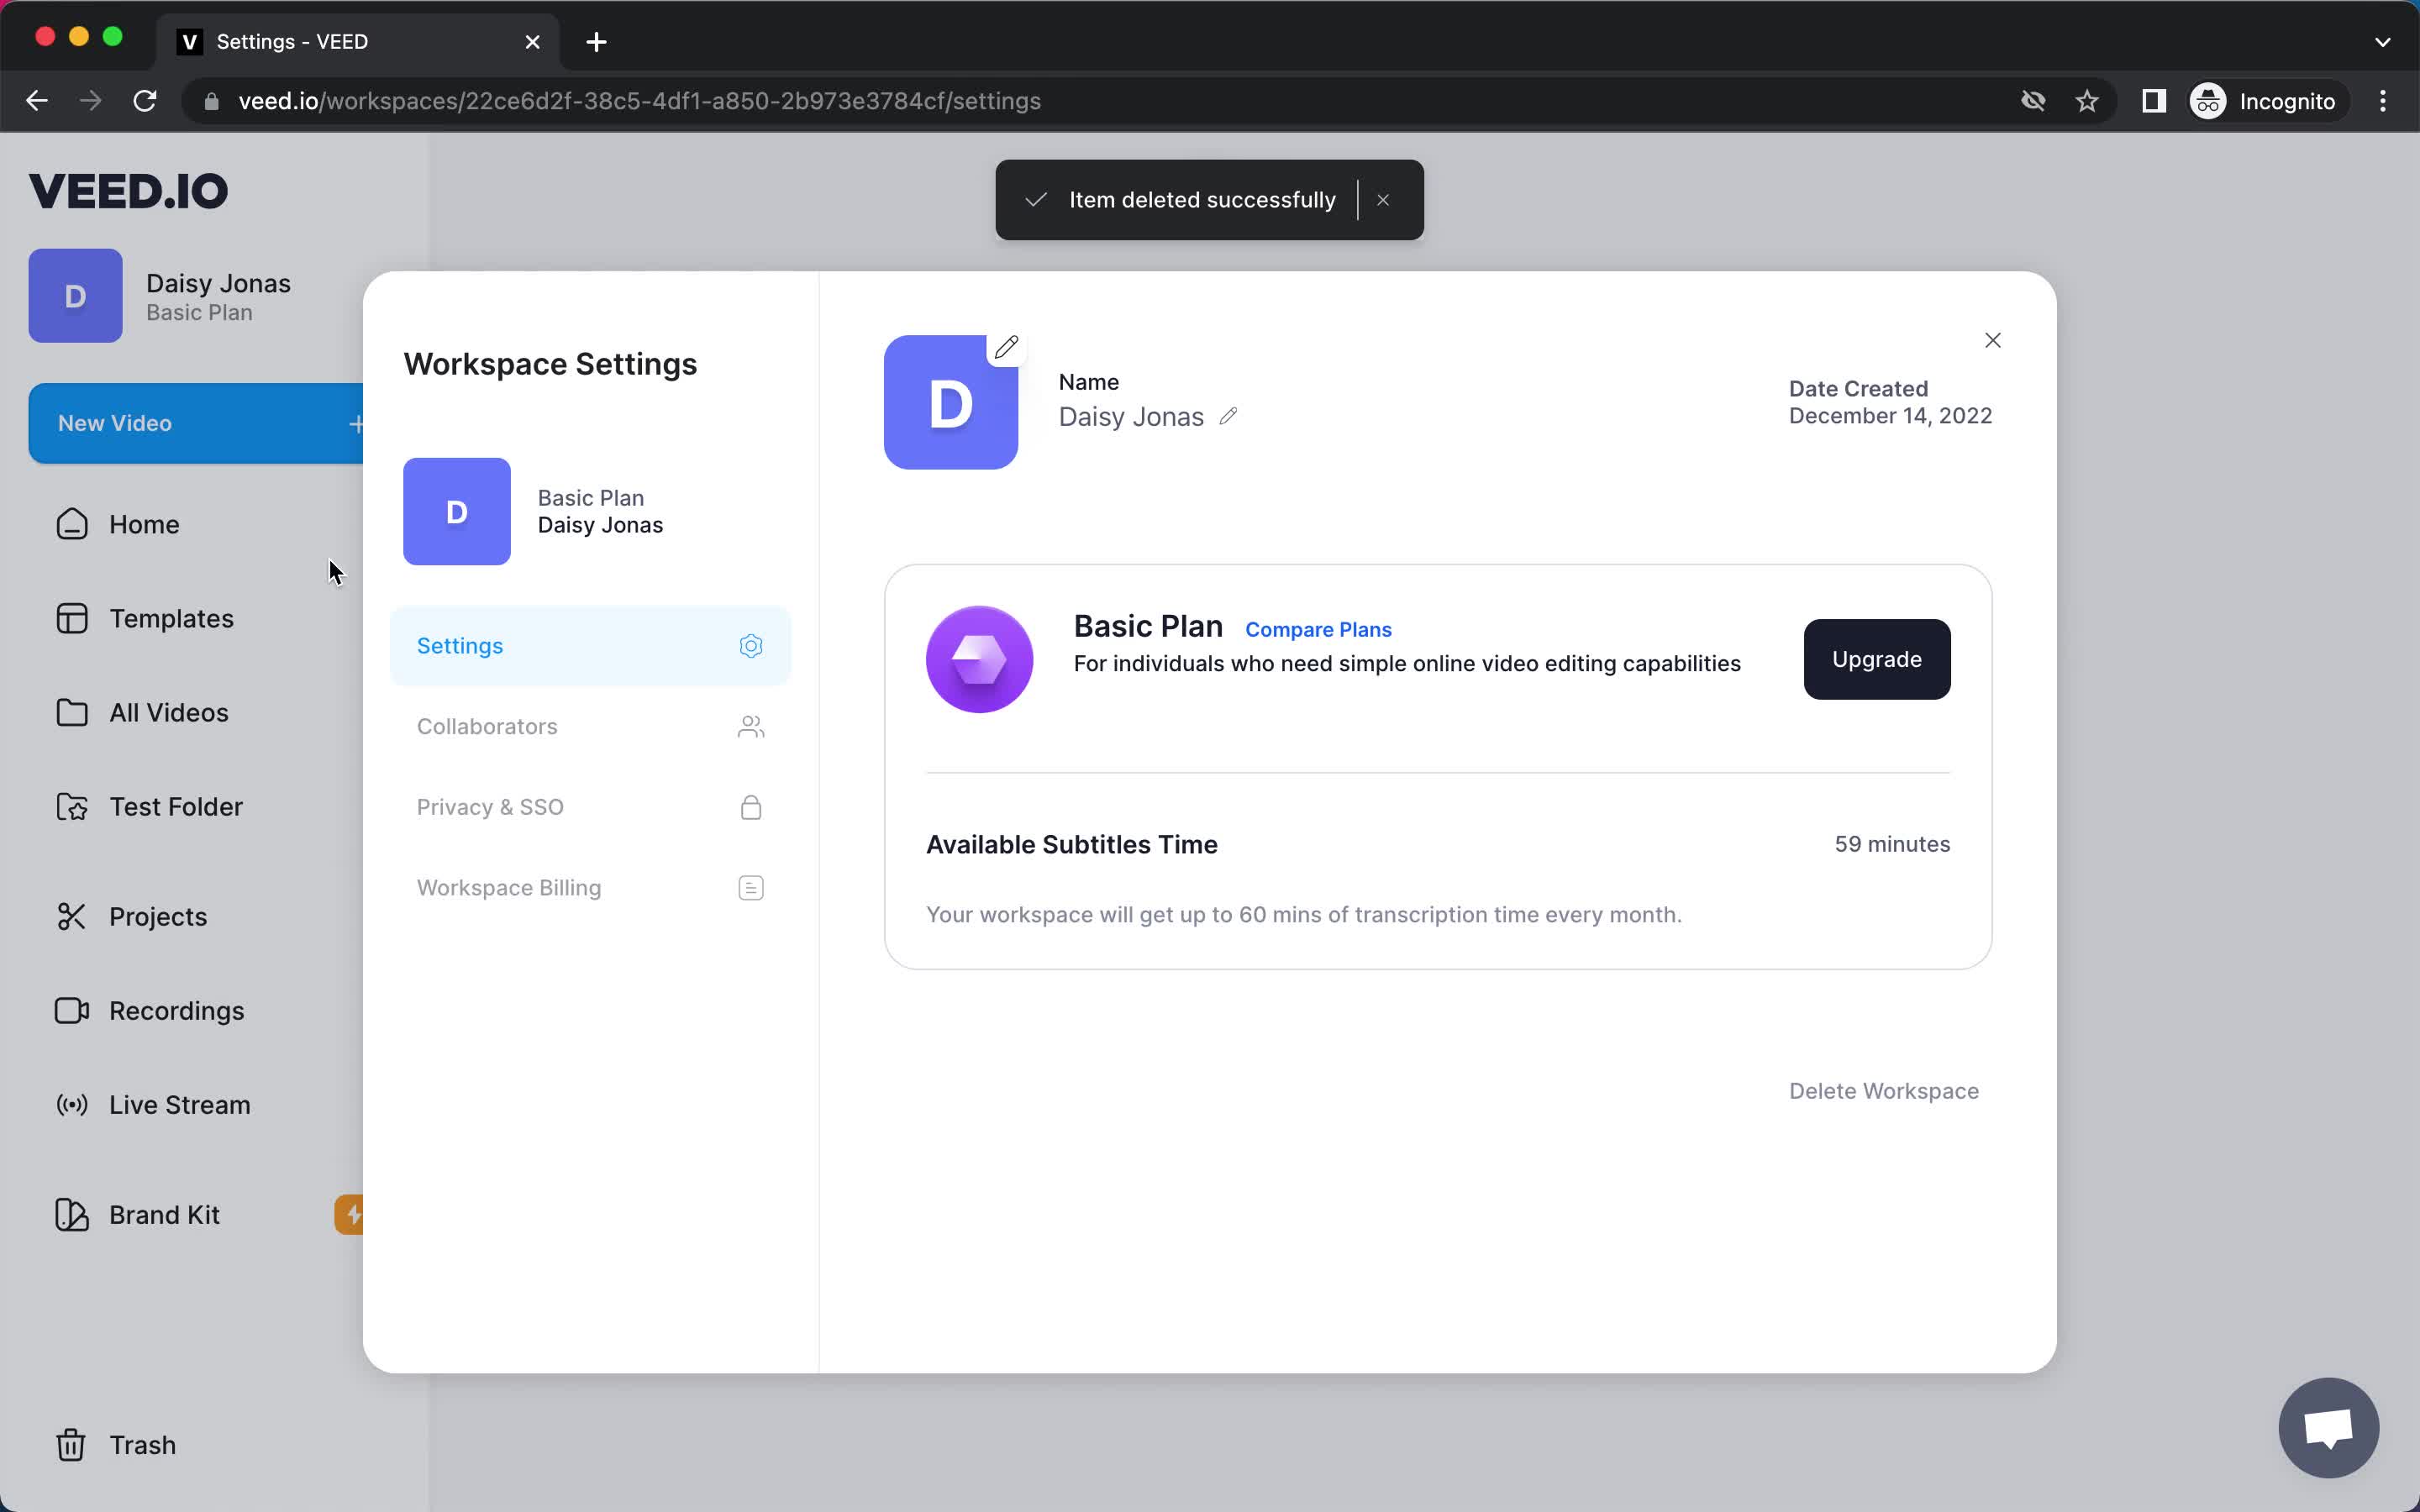Image resolution: width=2420 pixels, height=1512 pixels.
Task: Dismiss the 'Item deleted successfully' toast
Action: tap(1383, 200)
